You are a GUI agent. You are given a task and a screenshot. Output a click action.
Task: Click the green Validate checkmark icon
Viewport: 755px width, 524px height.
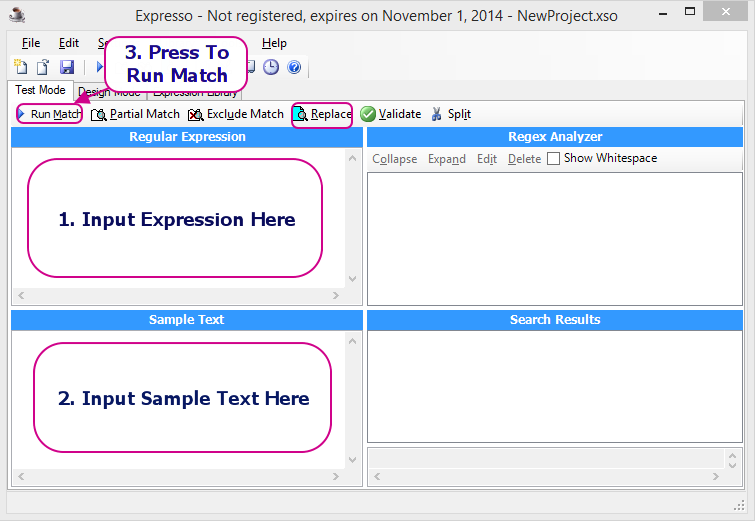[x=368, y=114]
